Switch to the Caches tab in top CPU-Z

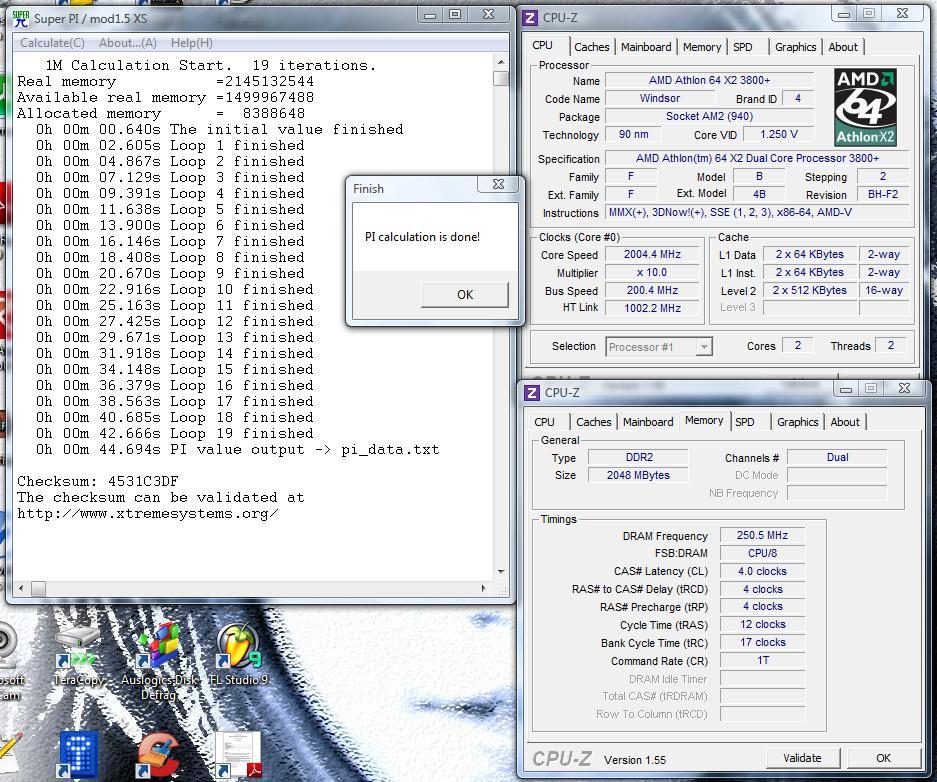592,47
